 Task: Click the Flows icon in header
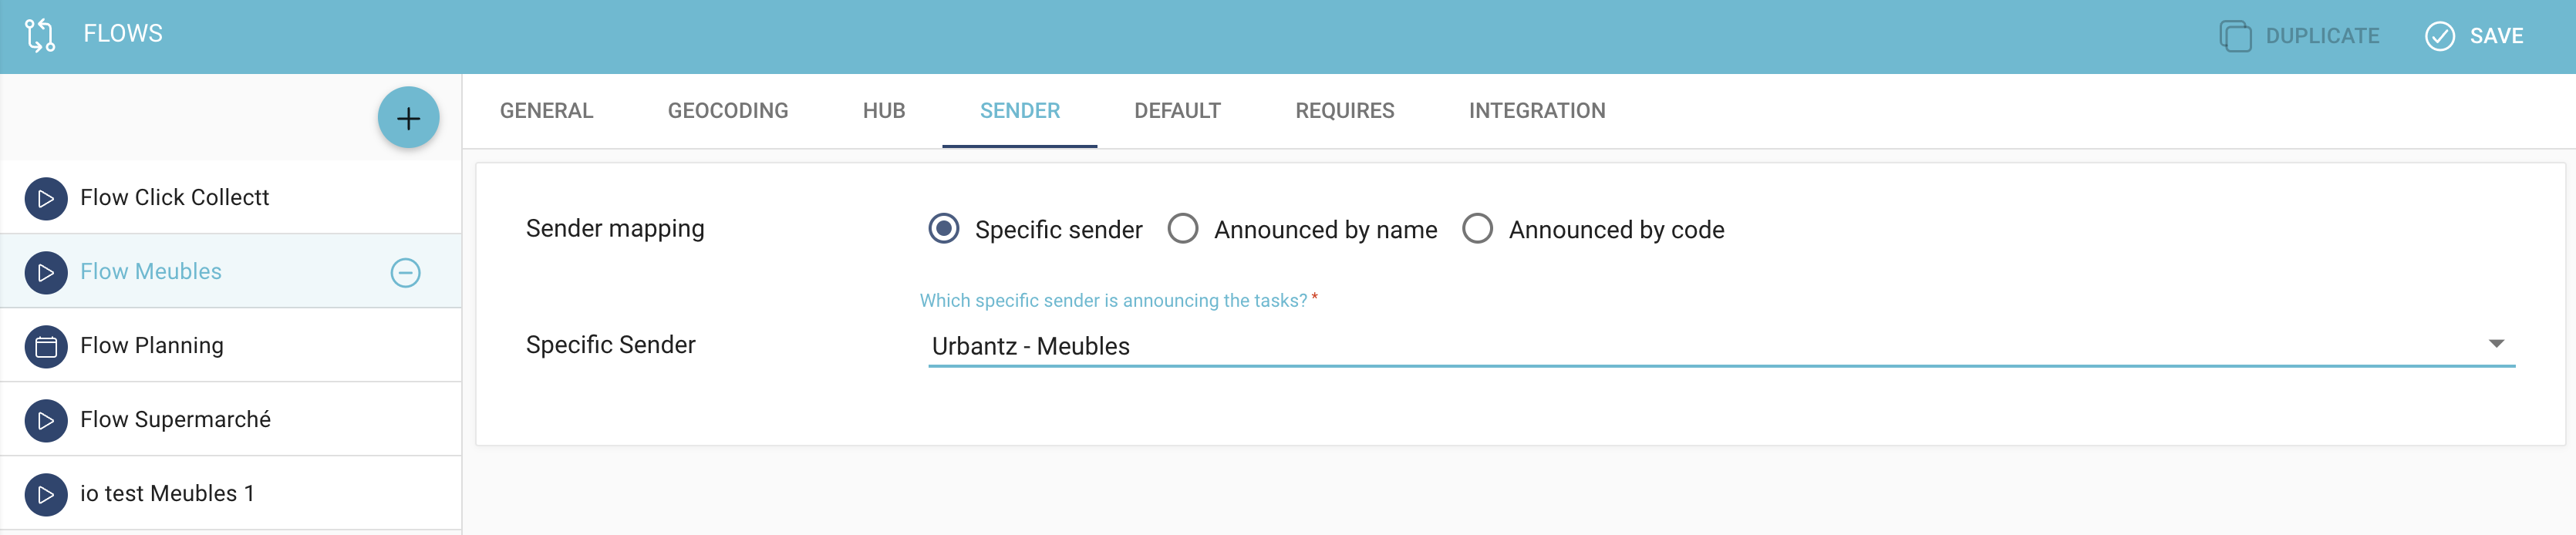[x=40, y=35]
